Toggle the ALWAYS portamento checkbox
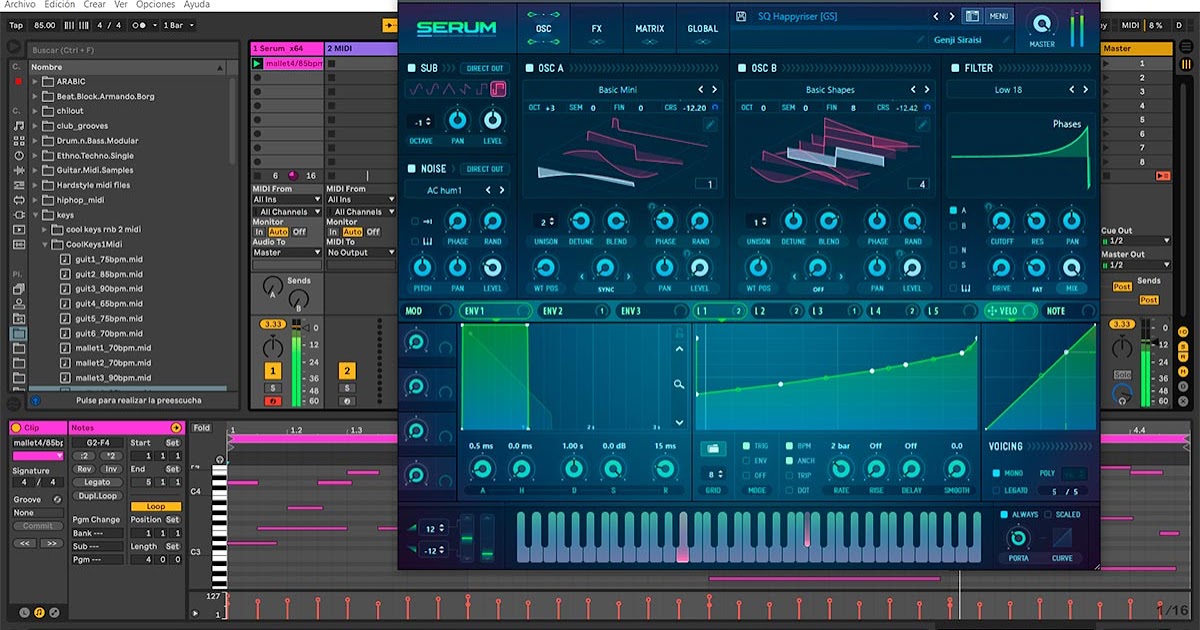This screenshot has height=630, width=1200. [x=1004, y=515]
